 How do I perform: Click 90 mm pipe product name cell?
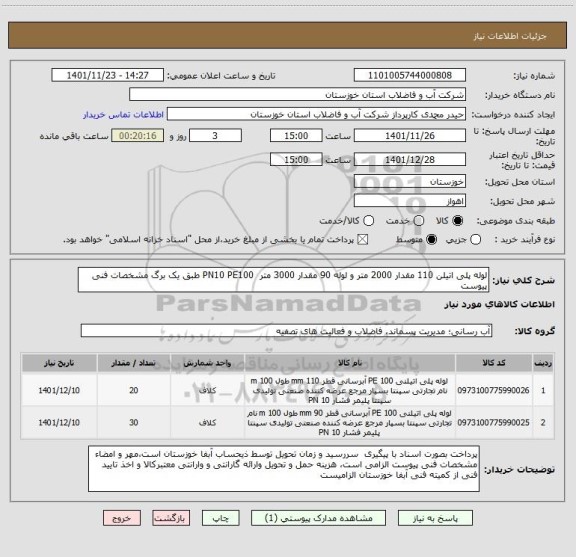tap(349, 423)
